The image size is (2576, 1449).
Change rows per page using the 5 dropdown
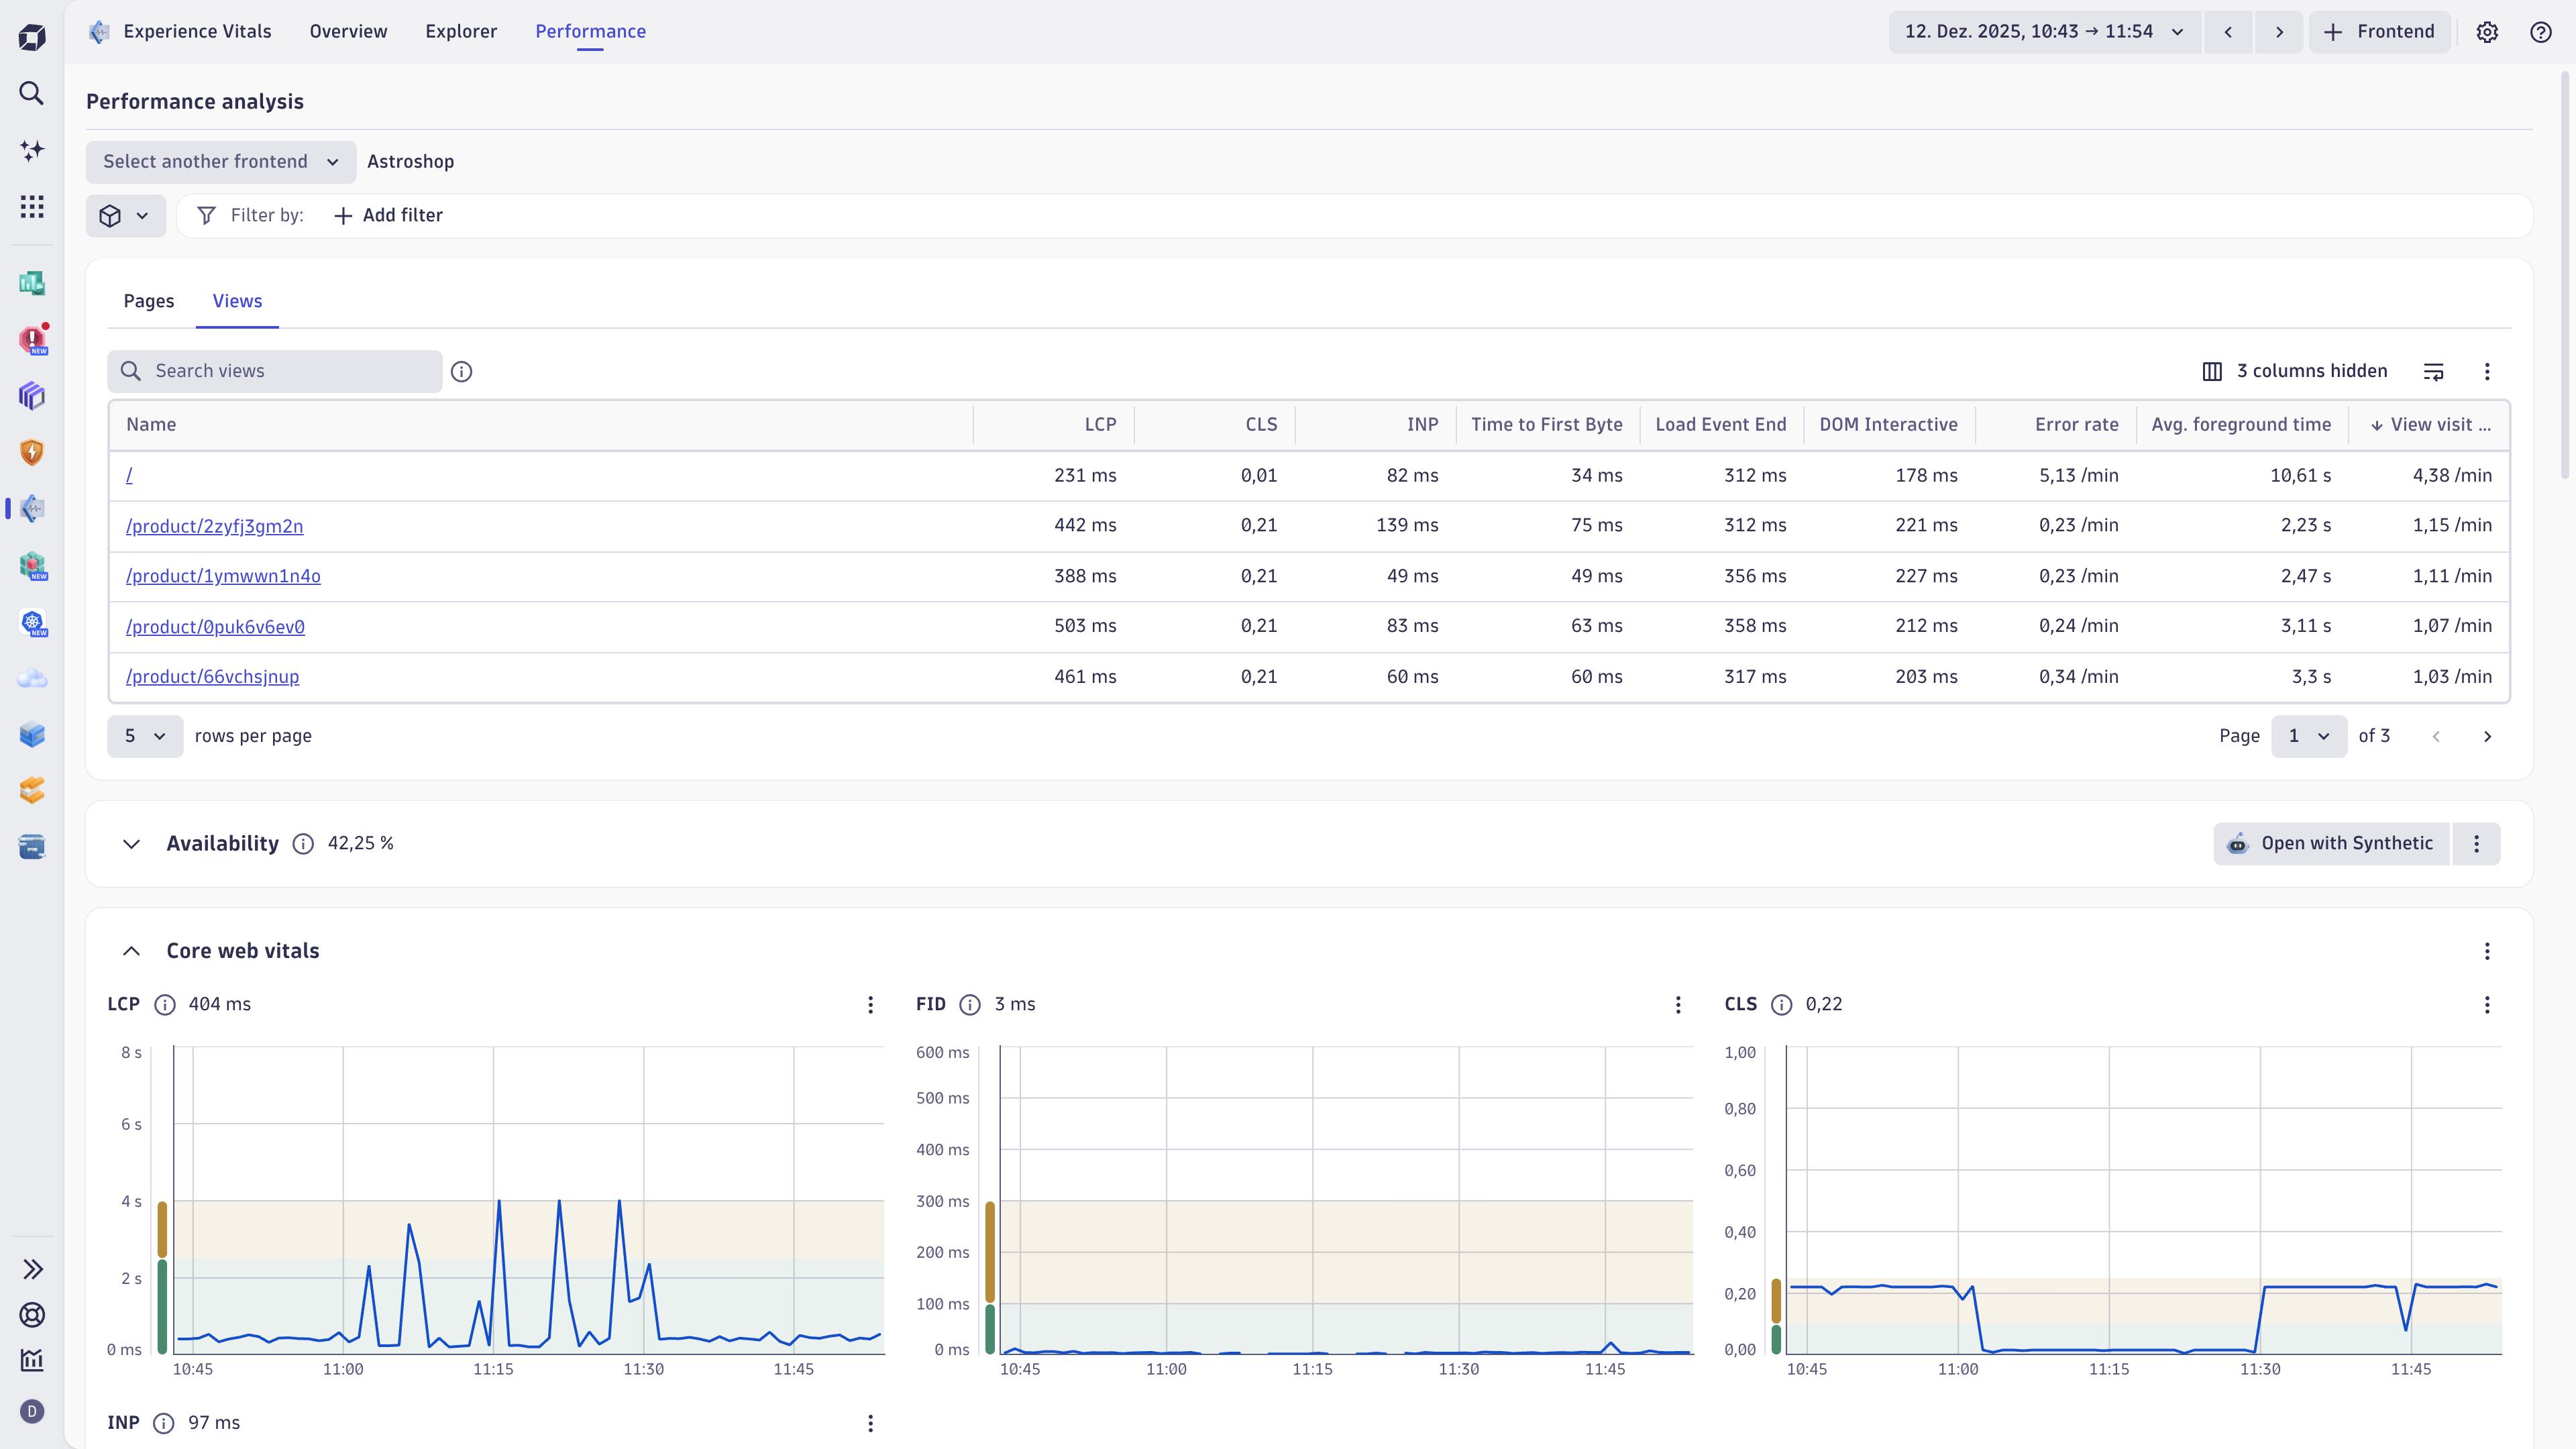pos(144,736)
